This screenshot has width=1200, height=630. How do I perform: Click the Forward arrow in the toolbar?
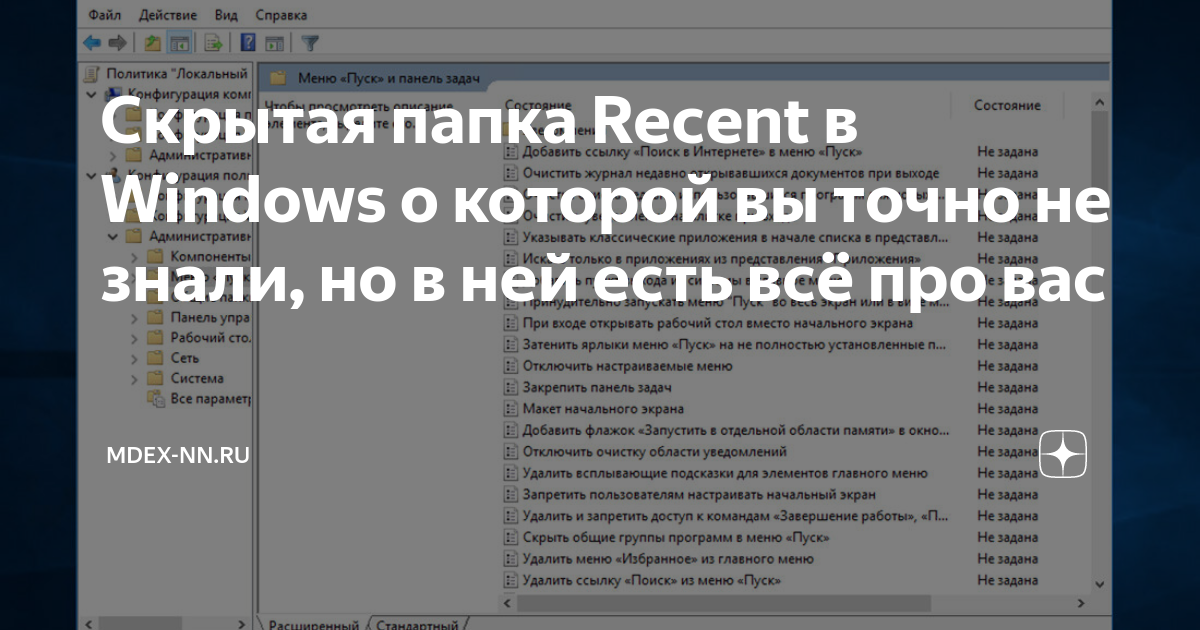pyautogui.click(x=117, y=42)
